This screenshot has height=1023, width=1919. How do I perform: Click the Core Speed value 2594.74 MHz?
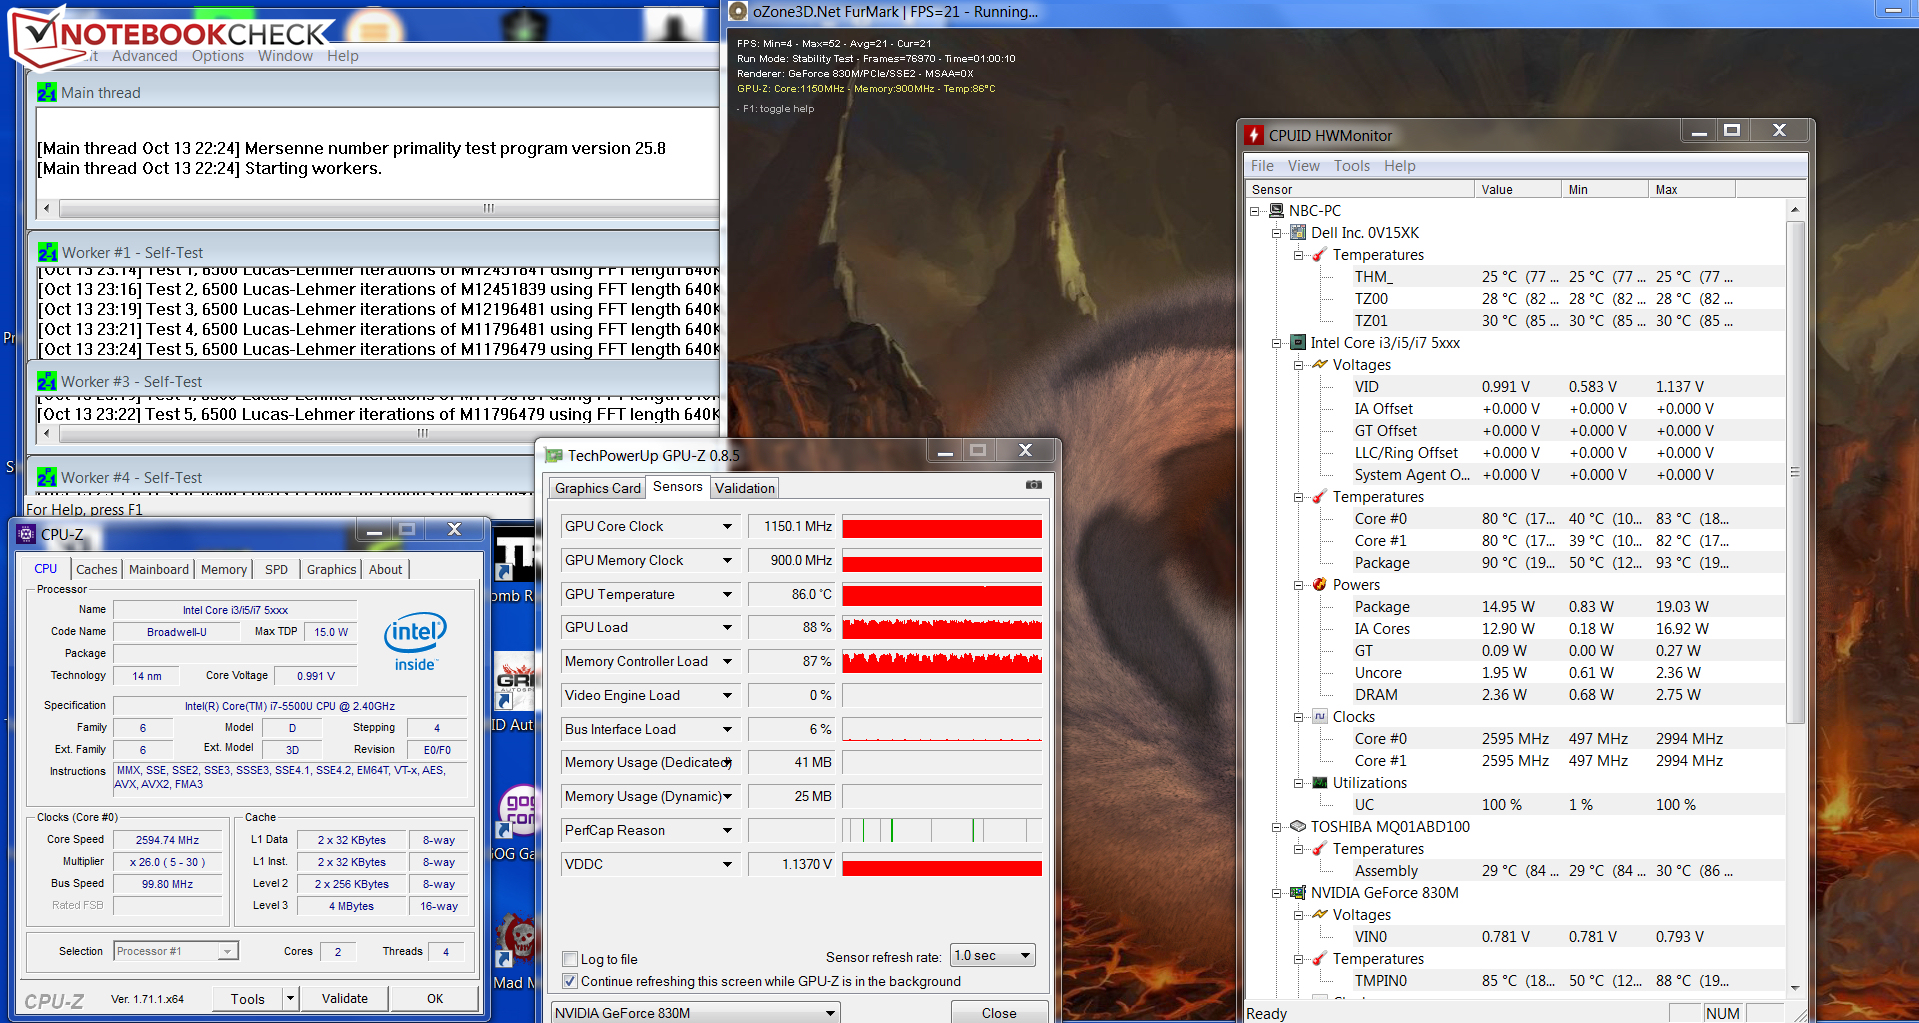[167, 840]
